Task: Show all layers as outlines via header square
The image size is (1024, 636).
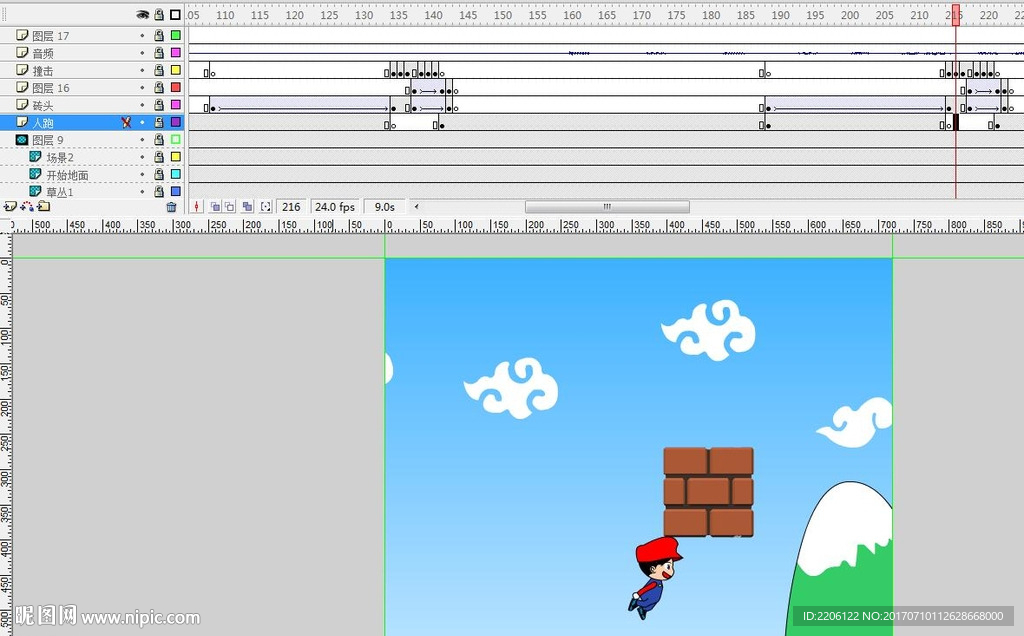Action: click(175, 14)
